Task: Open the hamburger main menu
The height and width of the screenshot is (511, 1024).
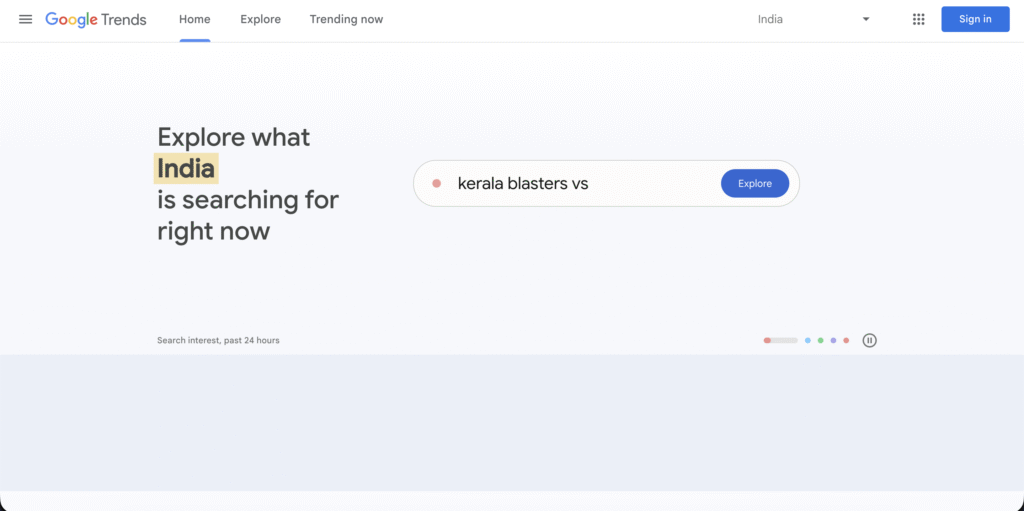Action: tap(26, 19)
